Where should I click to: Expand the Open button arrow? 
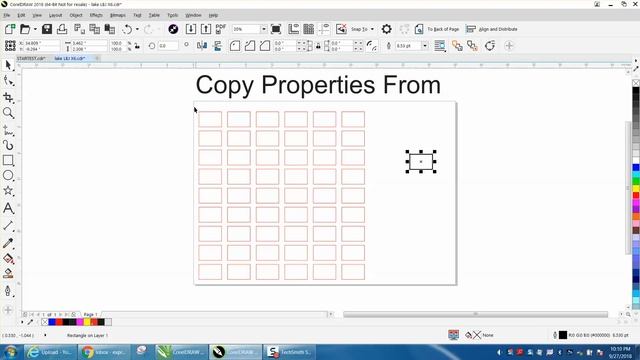pos(35,29)
